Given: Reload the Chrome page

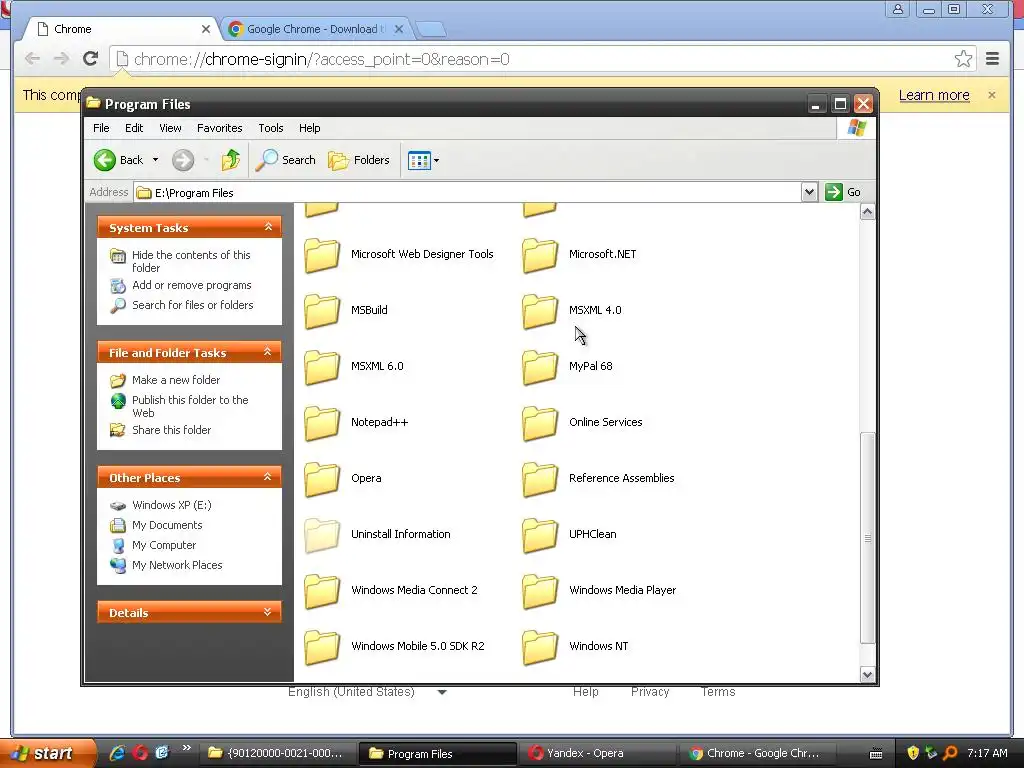Looking at the screenshot, I should [90, 59].
